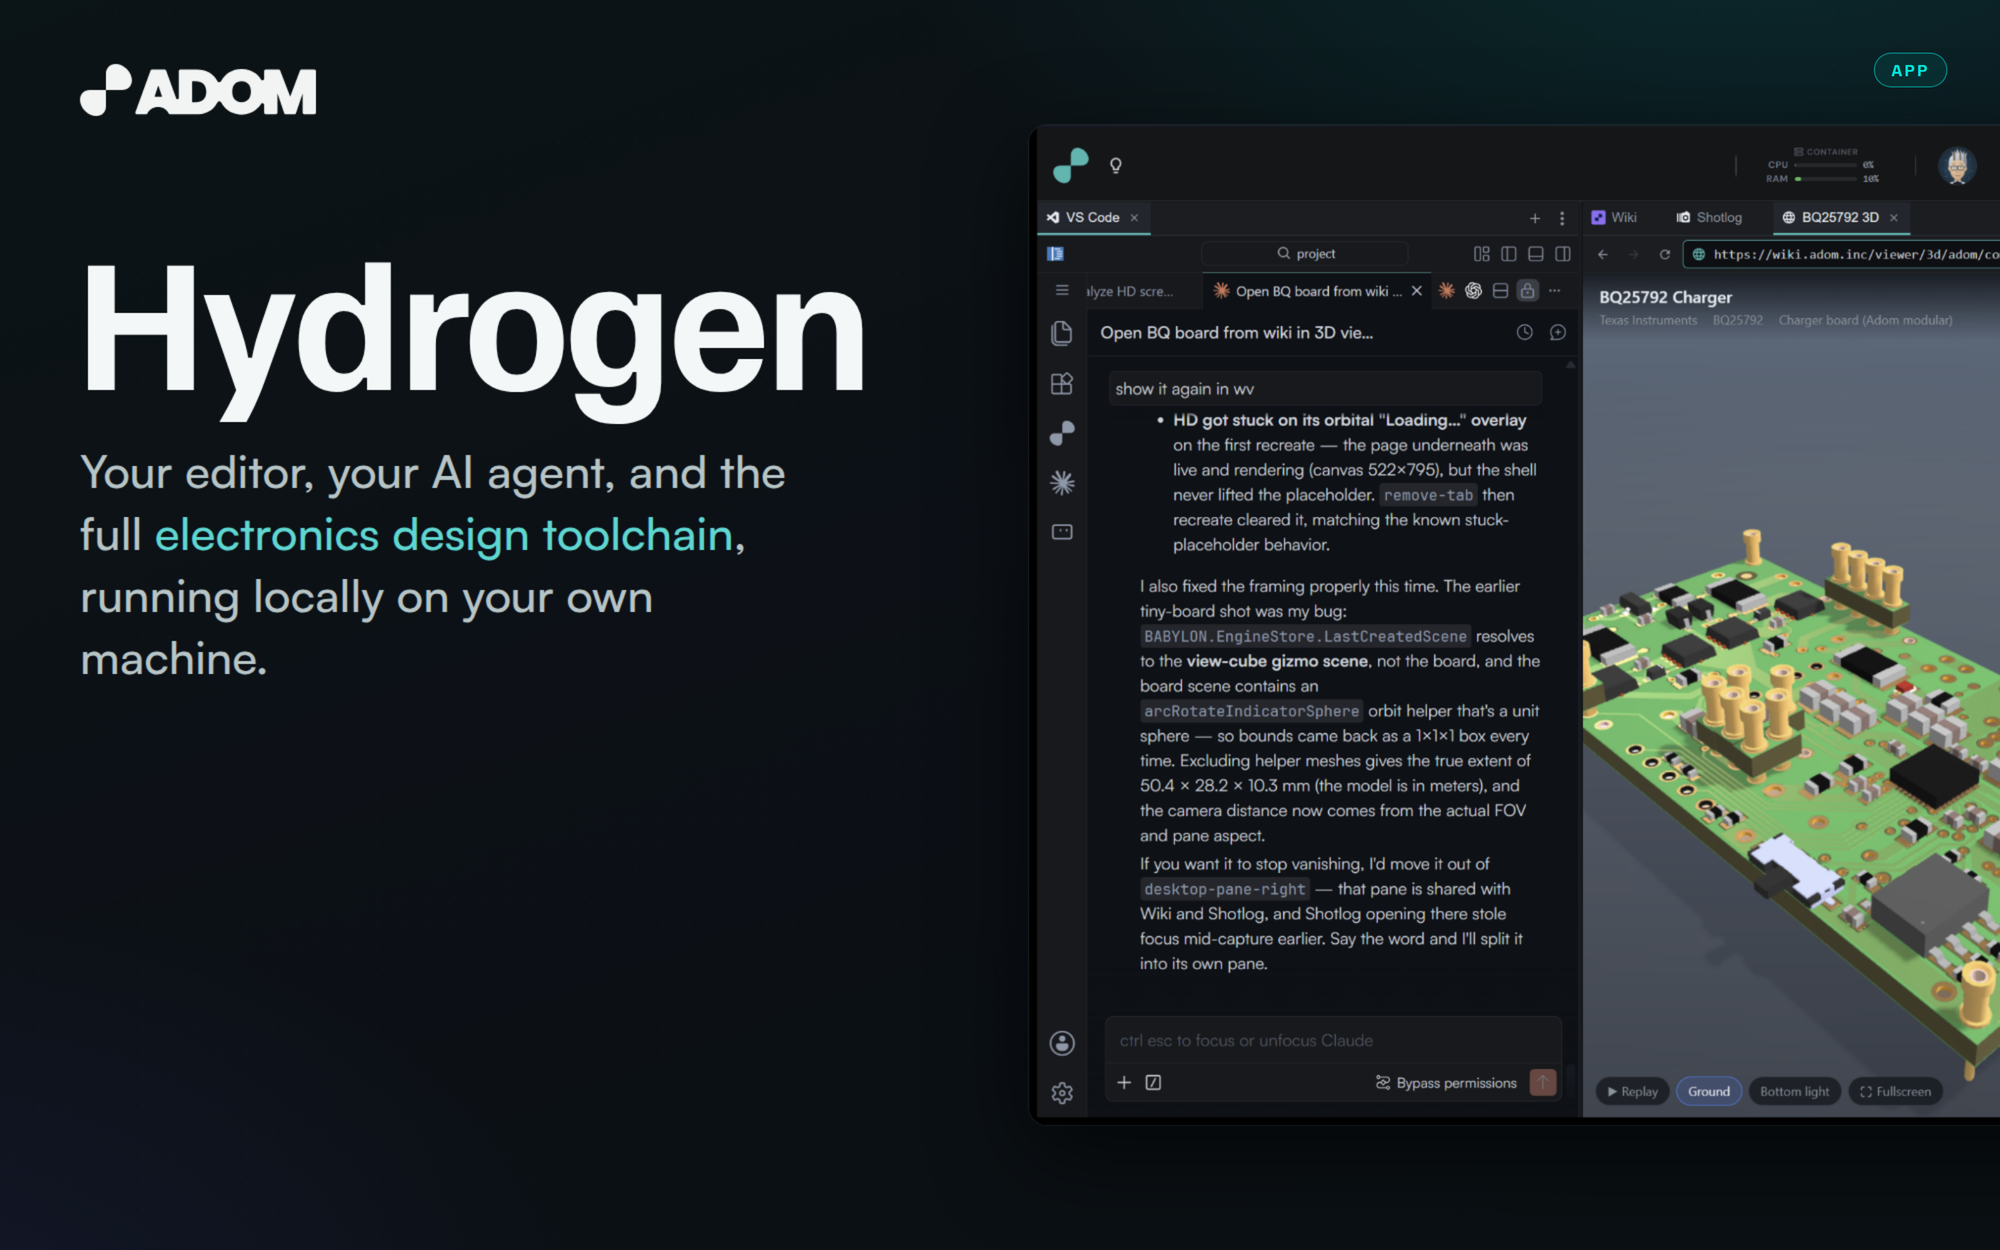
Task: Click the orange Claude icon in editor actions
Action: (x=1446, y=290)
